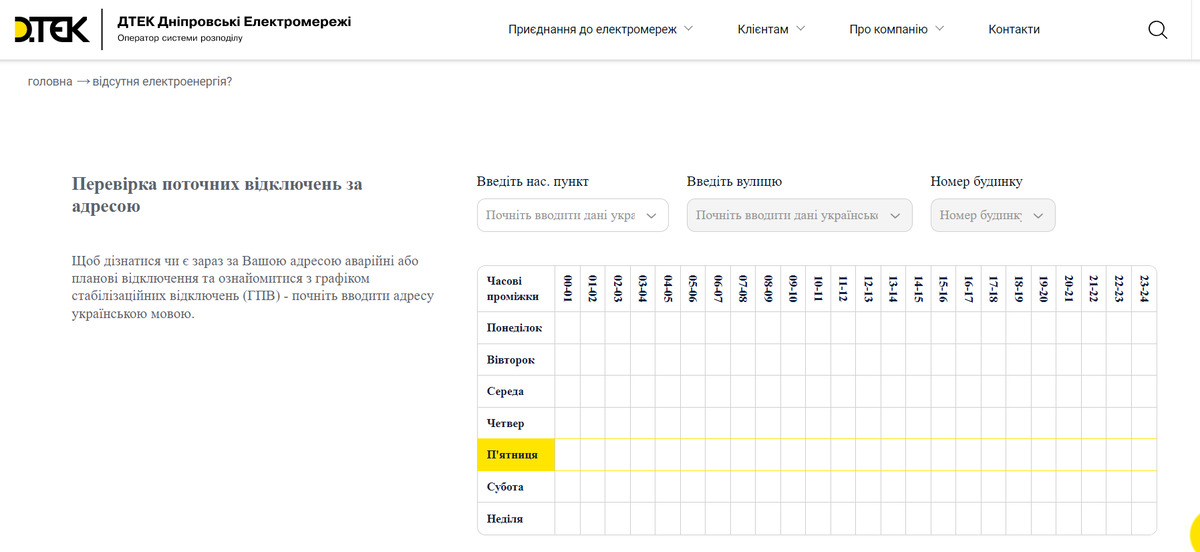Expand the Про компанію dropdown menu
1200x552 pixels.
point(896,30)
